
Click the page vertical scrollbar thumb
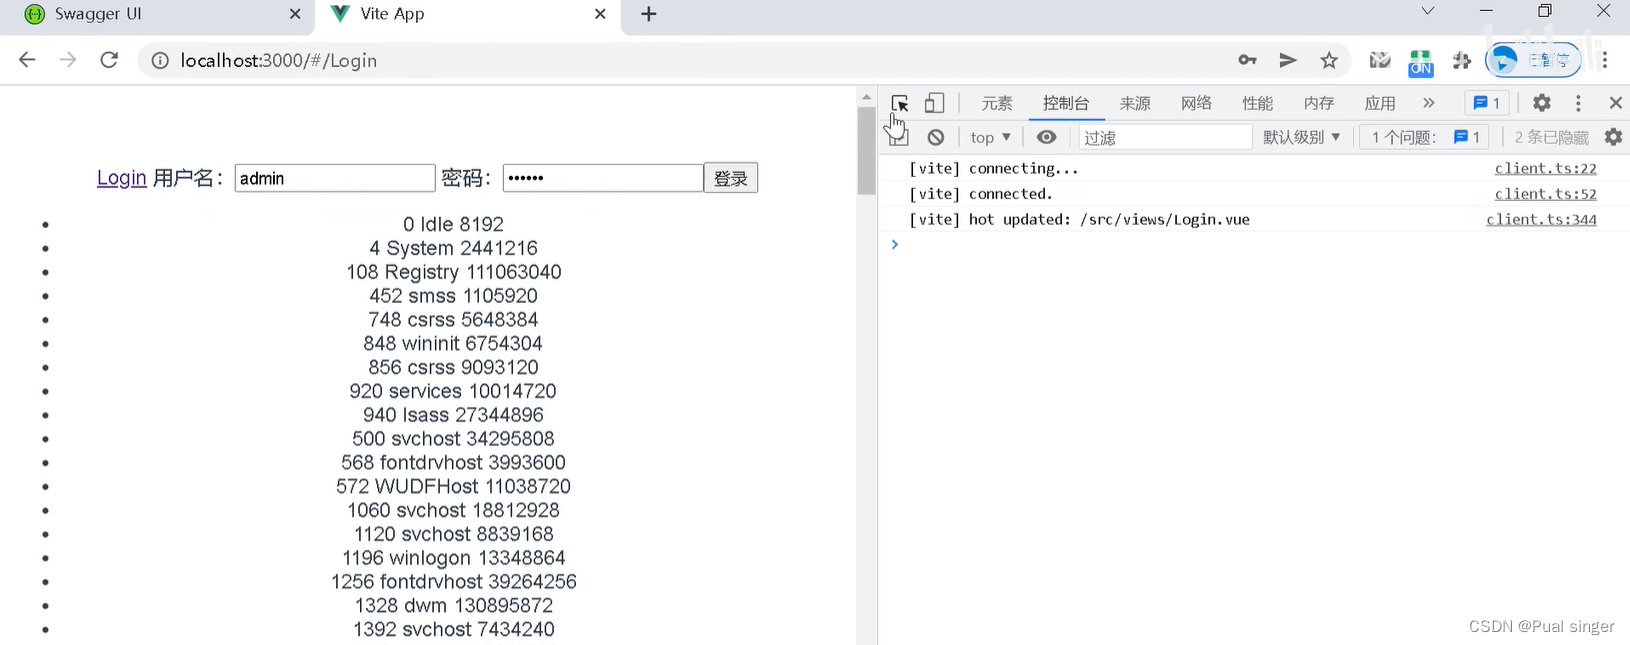(866, 150)
